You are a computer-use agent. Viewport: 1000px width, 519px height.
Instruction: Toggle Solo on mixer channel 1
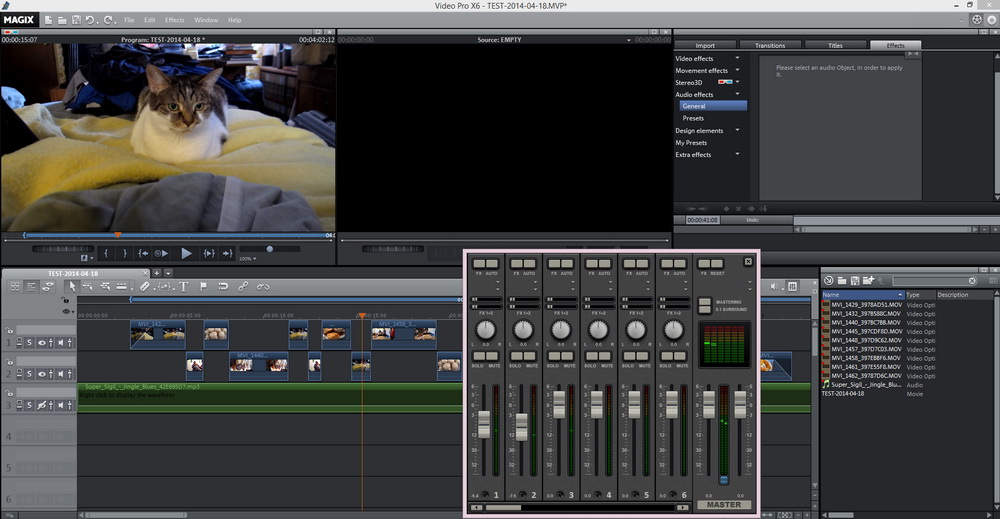click(478, 356)
